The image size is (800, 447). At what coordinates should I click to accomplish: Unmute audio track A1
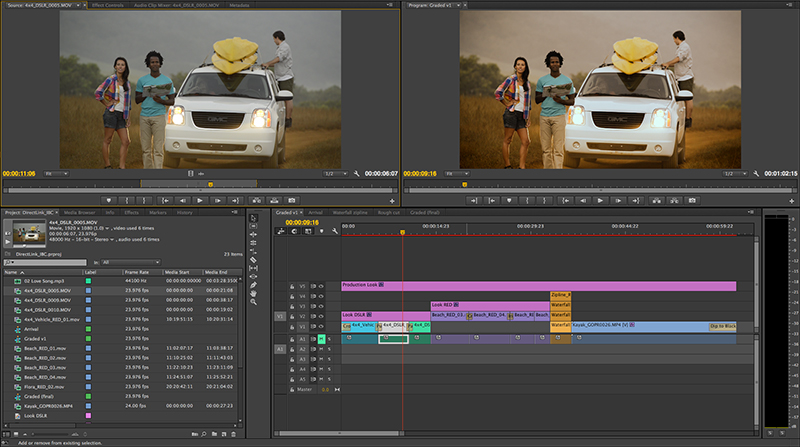click(322, 339)
